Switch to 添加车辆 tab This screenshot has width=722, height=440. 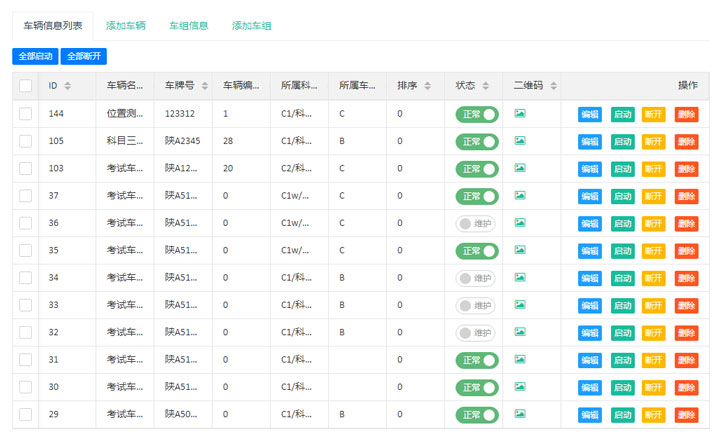(125, 26)
